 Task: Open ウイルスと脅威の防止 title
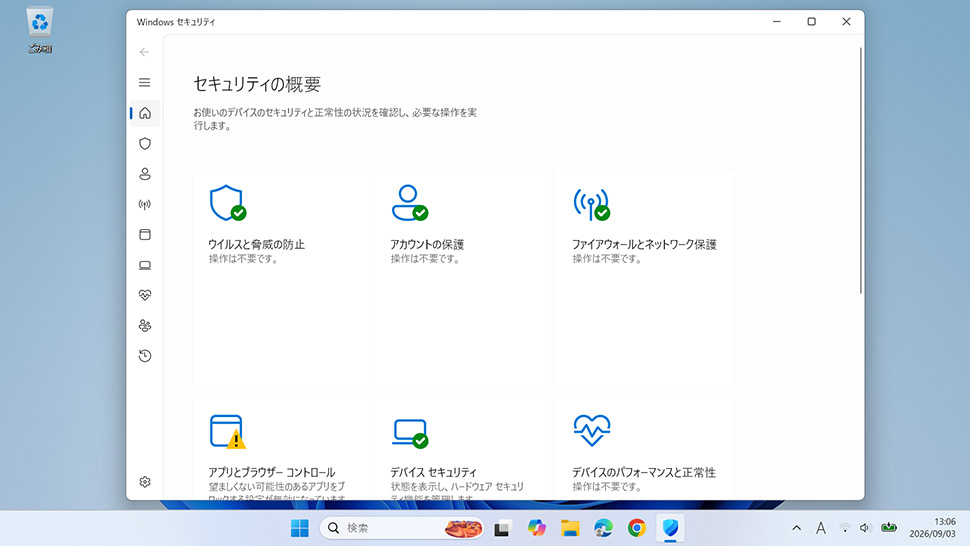coord(256,244)
